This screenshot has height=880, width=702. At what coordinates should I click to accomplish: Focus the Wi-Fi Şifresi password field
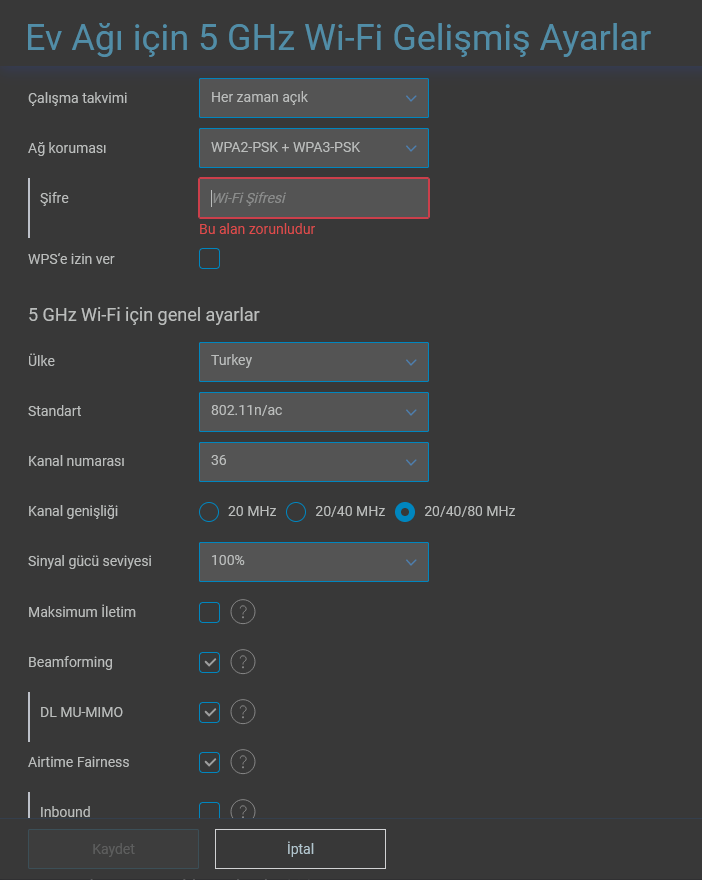coord(314,198)
